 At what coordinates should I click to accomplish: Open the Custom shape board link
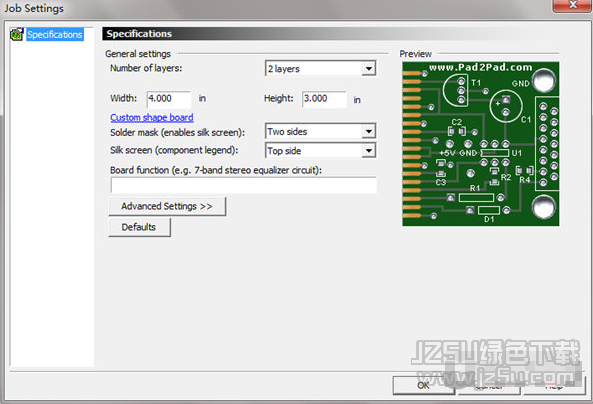click(x=152, y=118)
